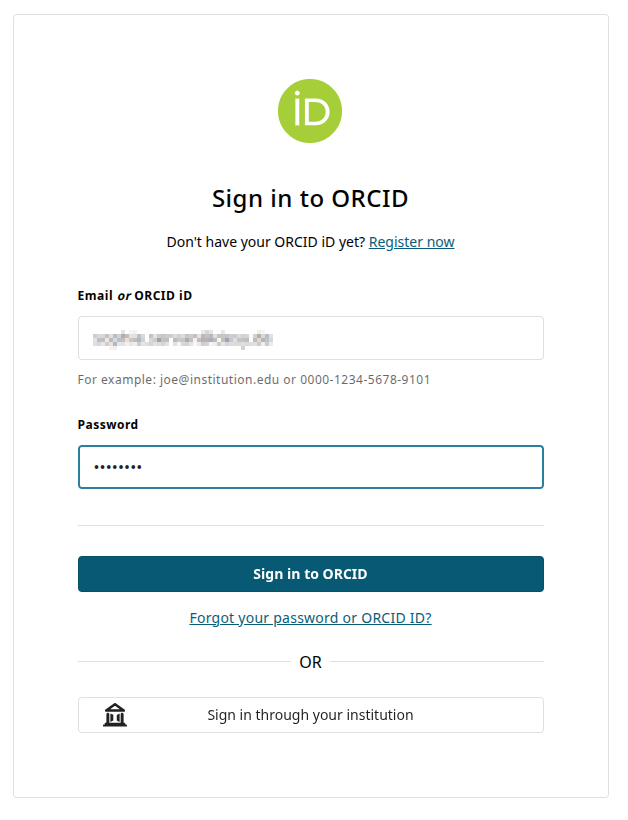Screen dimensions: 628x820
Task: Choose Sign in through your institution
Action: pos(310,715)
